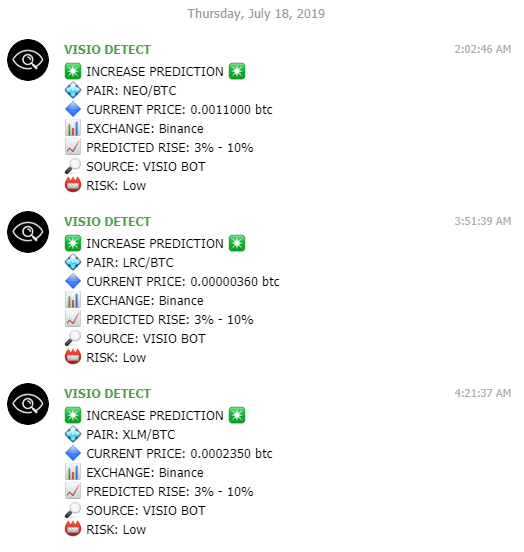This screenshot has width=524, height=552.
Task: Click the 2:02:46 AM timestamp
Action: click(482, 49)
